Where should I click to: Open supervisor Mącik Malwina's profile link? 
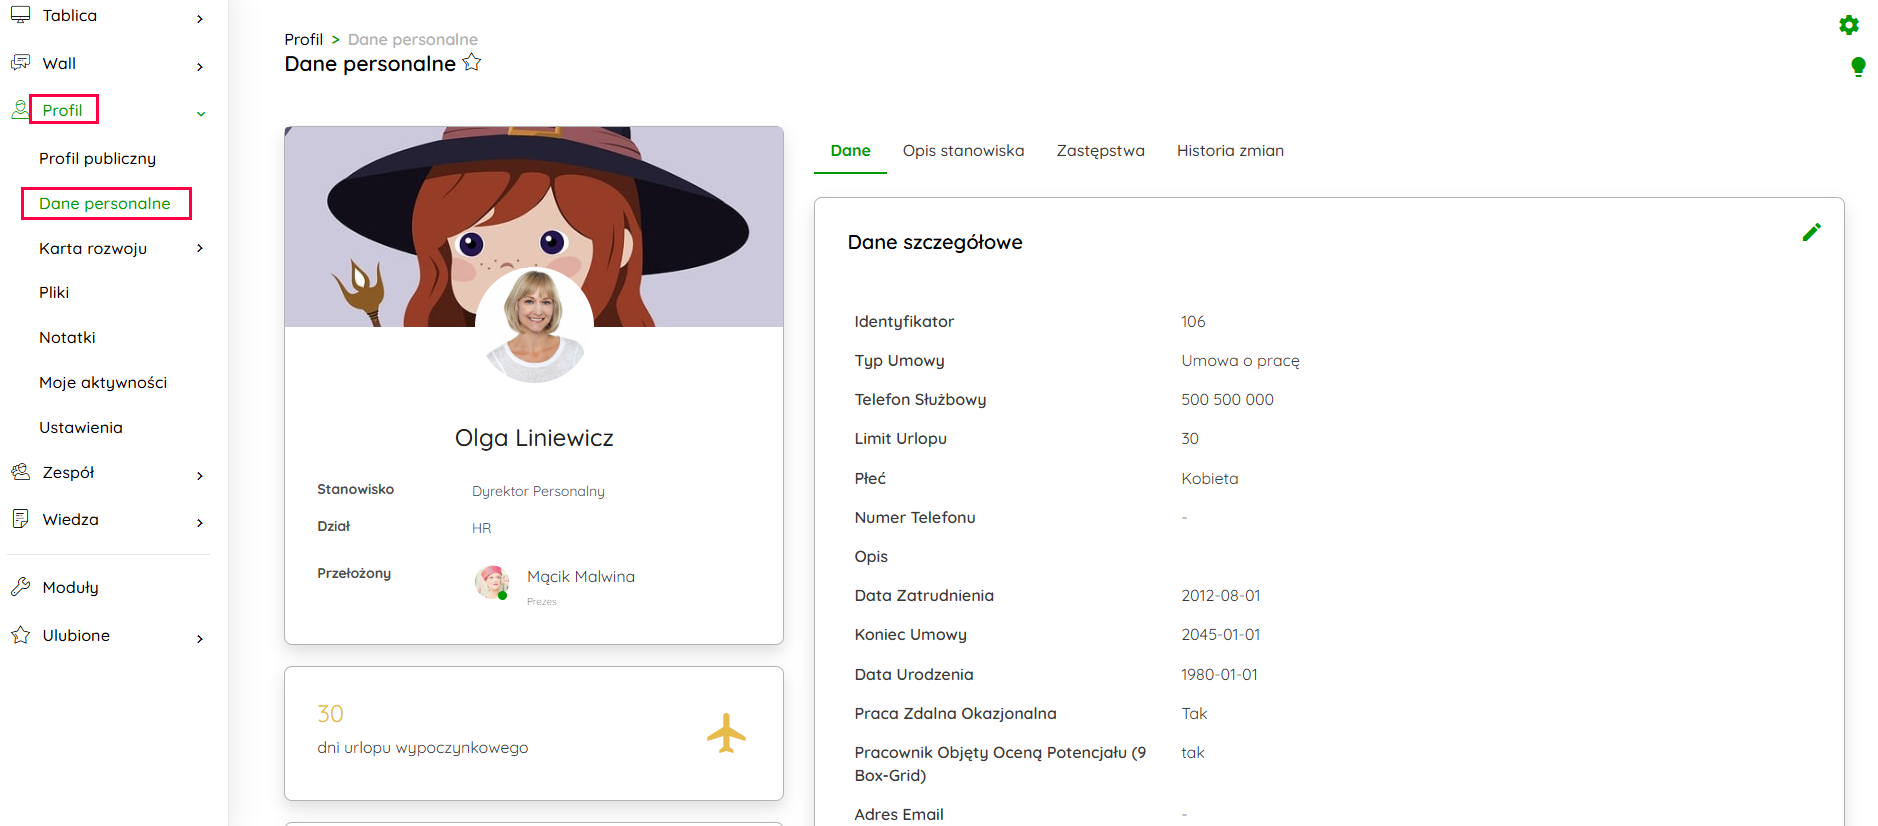point(580,577)
